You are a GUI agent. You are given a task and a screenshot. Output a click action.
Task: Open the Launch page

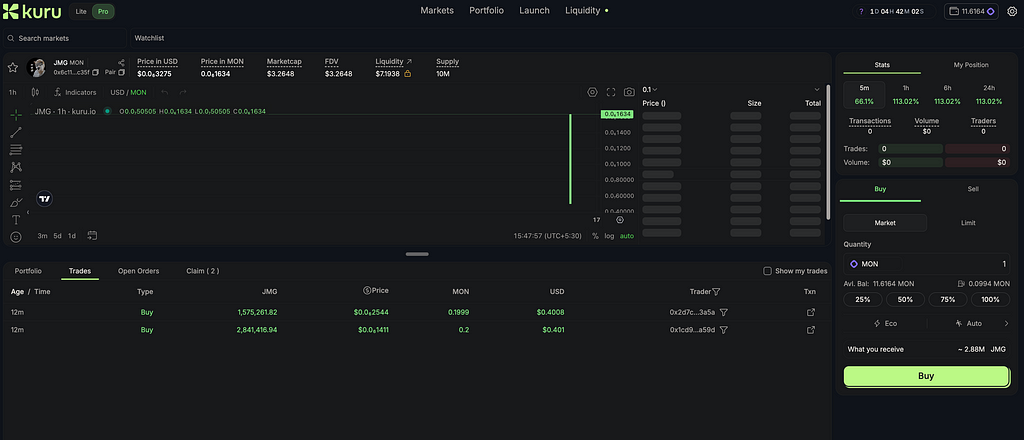click(x=534, y=10)
